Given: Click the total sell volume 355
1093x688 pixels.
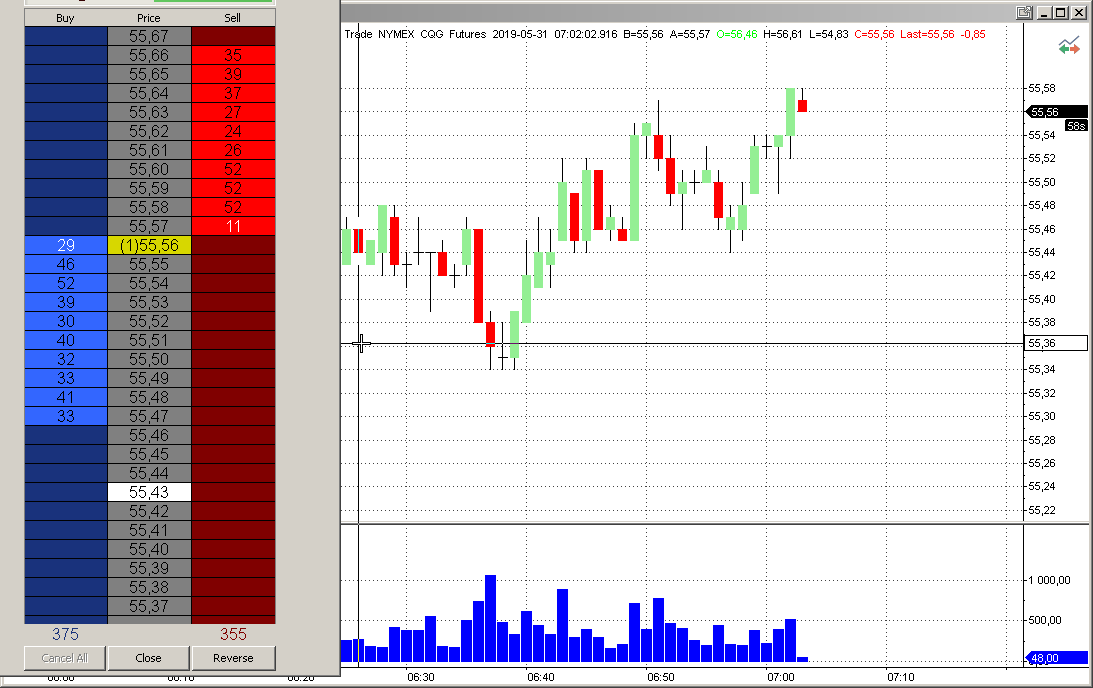Looking at the screenshot, I should 234,634.
